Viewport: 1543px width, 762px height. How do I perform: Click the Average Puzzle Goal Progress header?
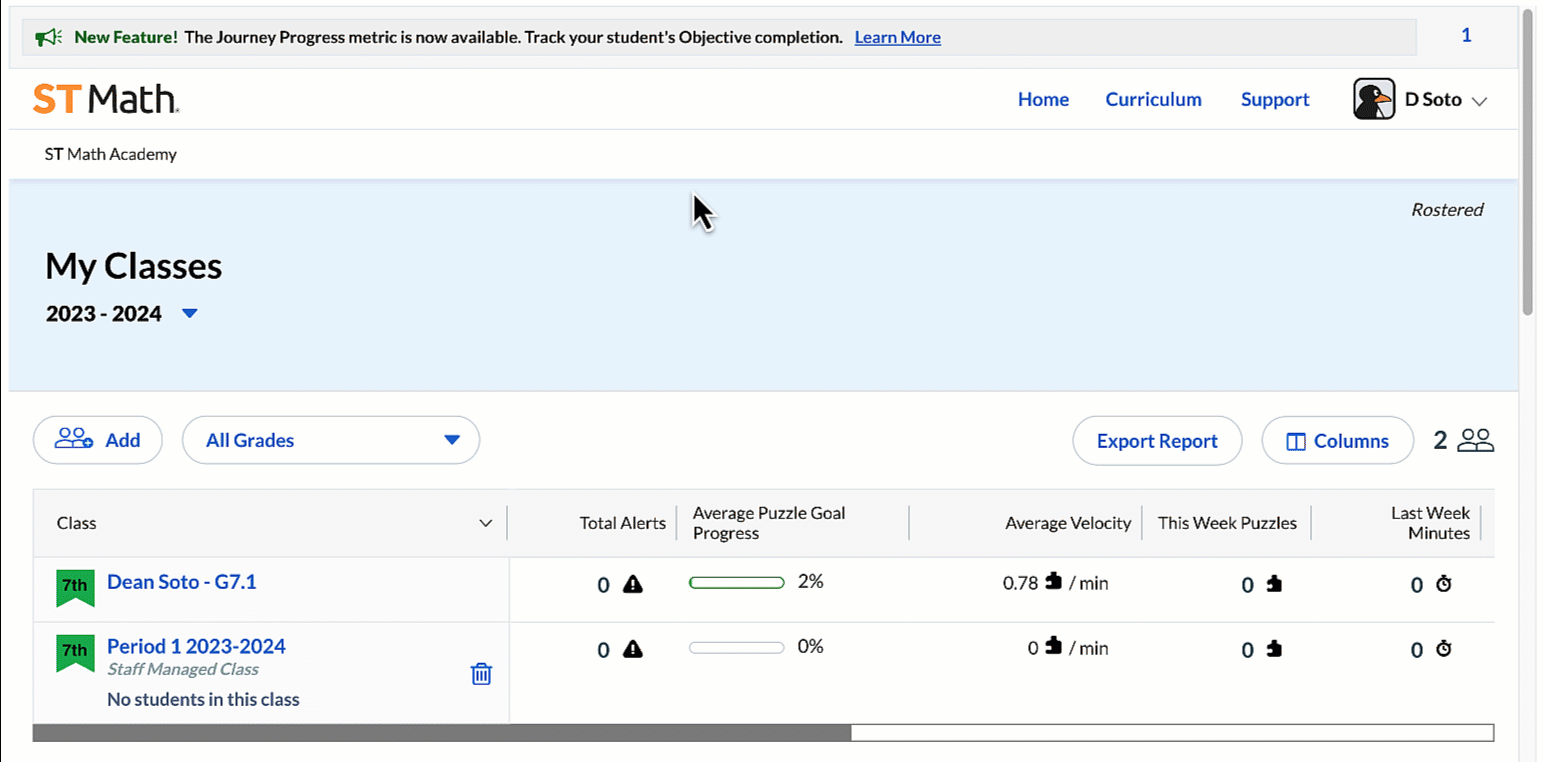coord(769,523)
